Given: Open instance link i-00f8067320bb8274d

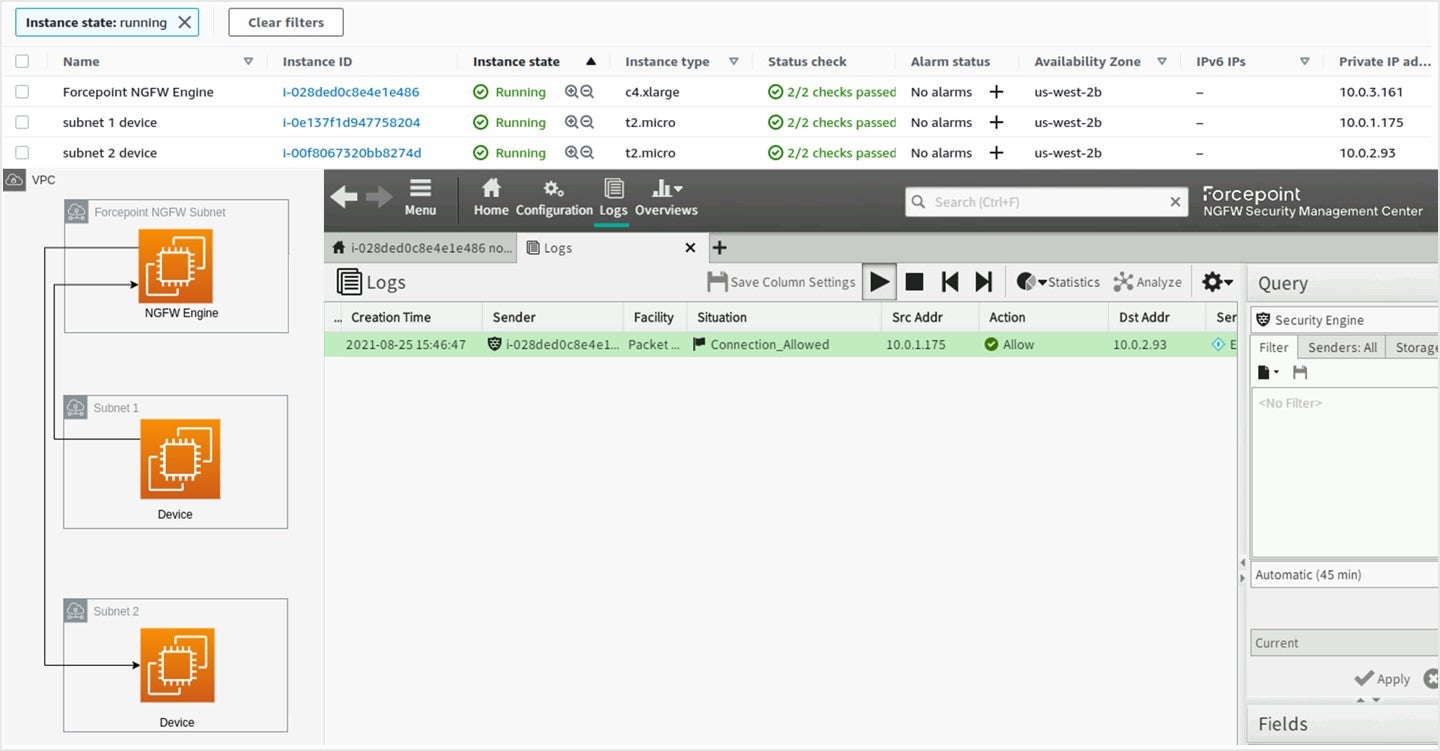Looking at the screenshot, I should coord(352,153).
